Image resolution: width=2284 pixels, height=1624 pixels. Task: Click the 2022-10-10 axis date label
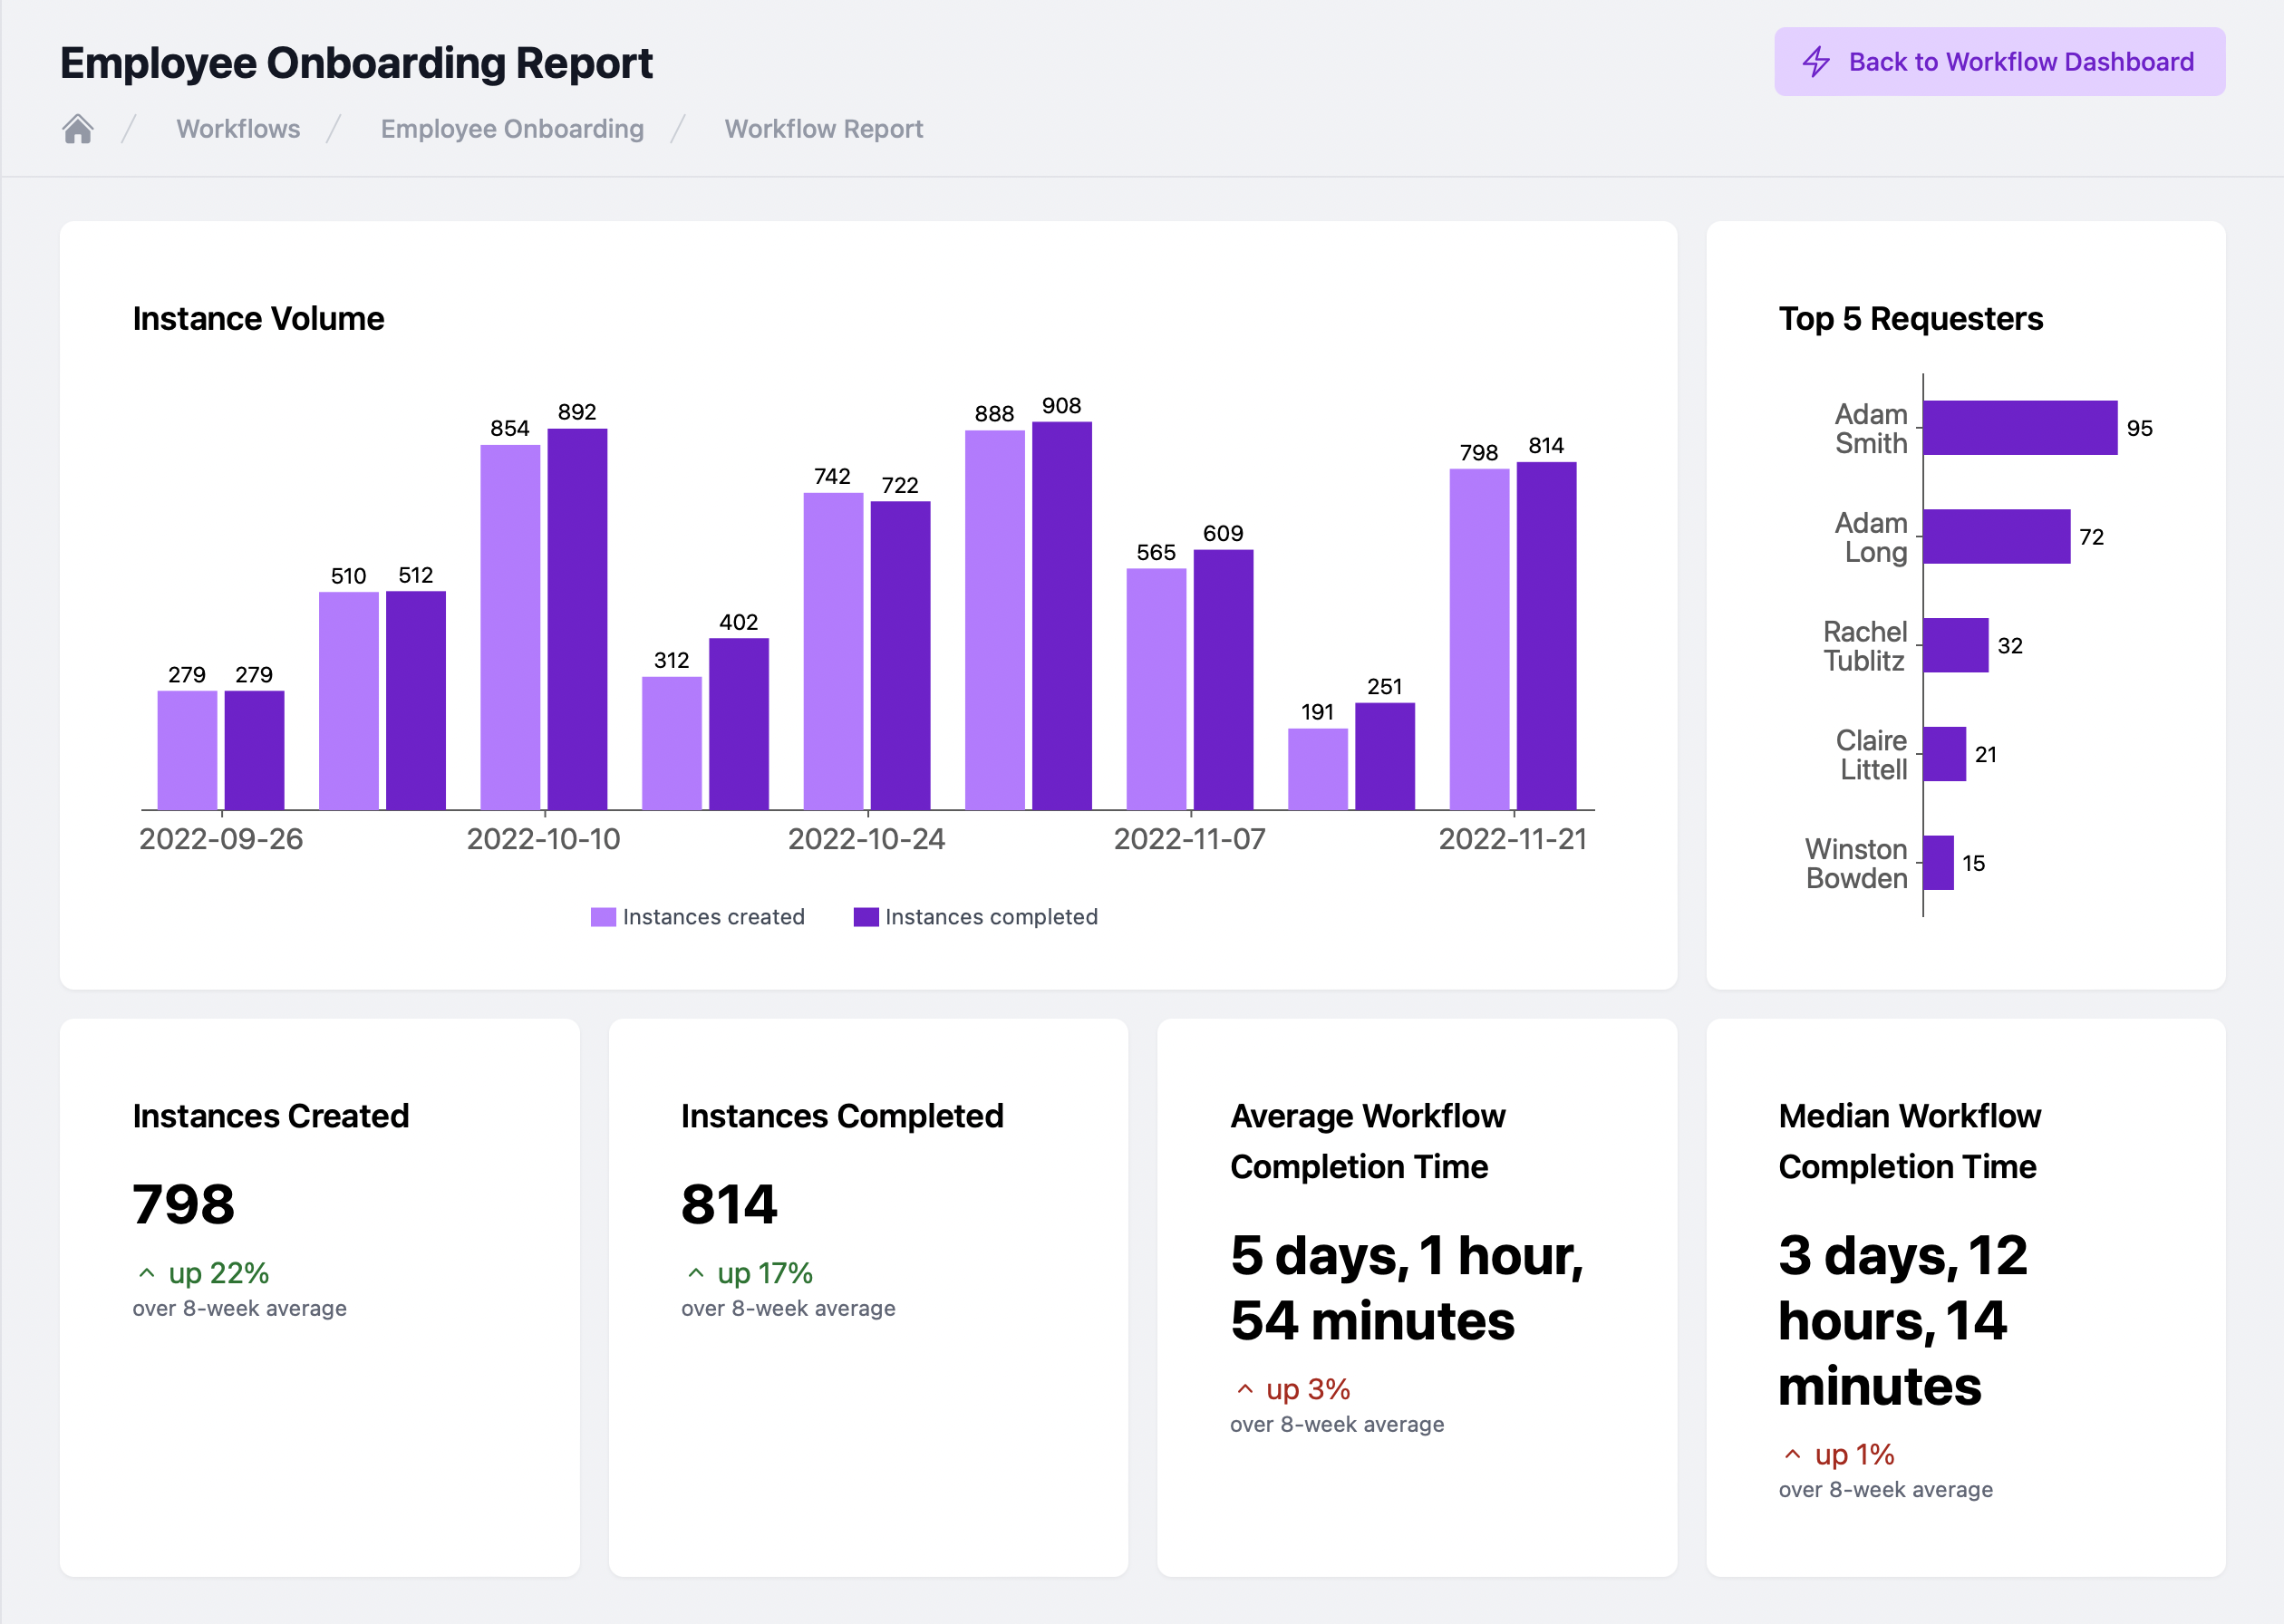click(543, 839)
